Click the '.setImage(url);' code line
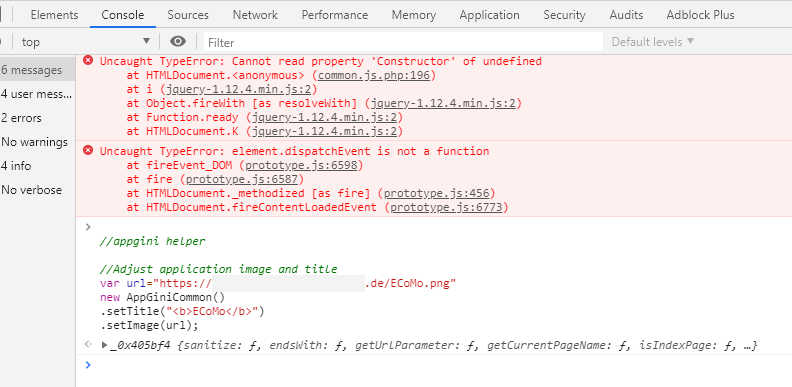The height and width of the screenshot is (387, 792). click(x=150, y=325)
